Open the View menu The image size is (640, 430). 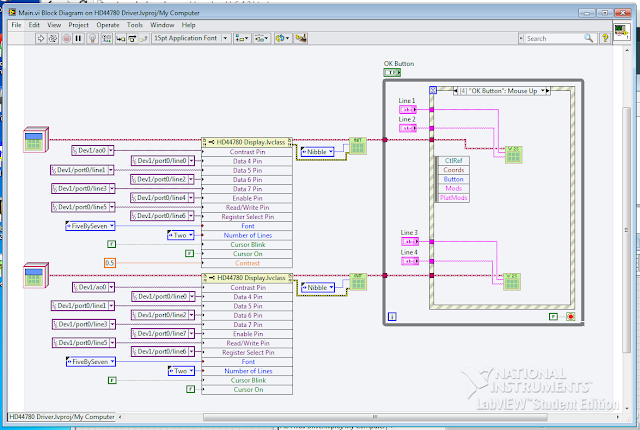[x=54, y=25]
